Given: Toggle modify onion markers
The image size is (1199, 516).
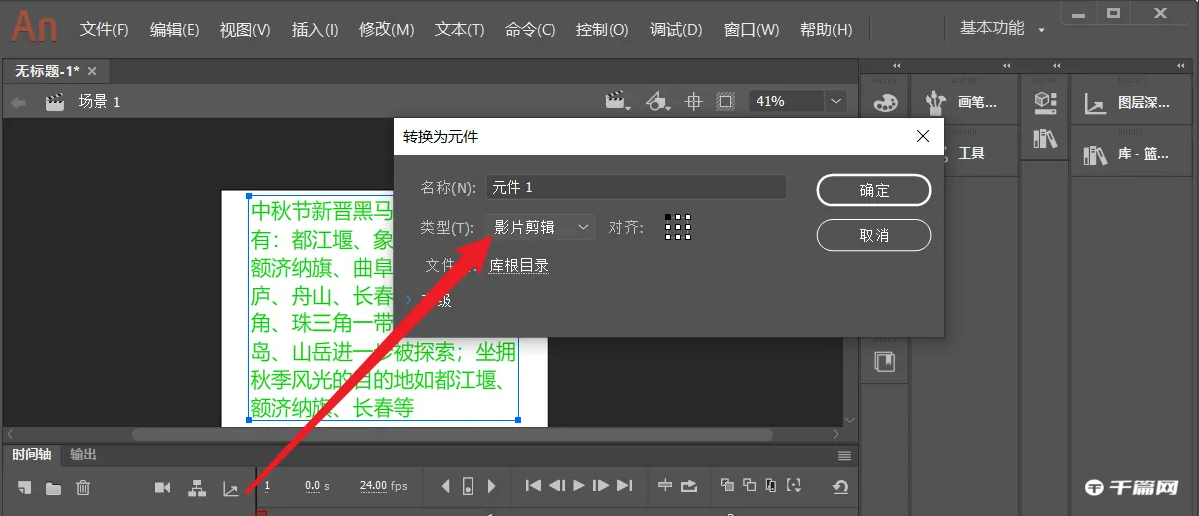Looking at the screenshot, I should (794, 485).
